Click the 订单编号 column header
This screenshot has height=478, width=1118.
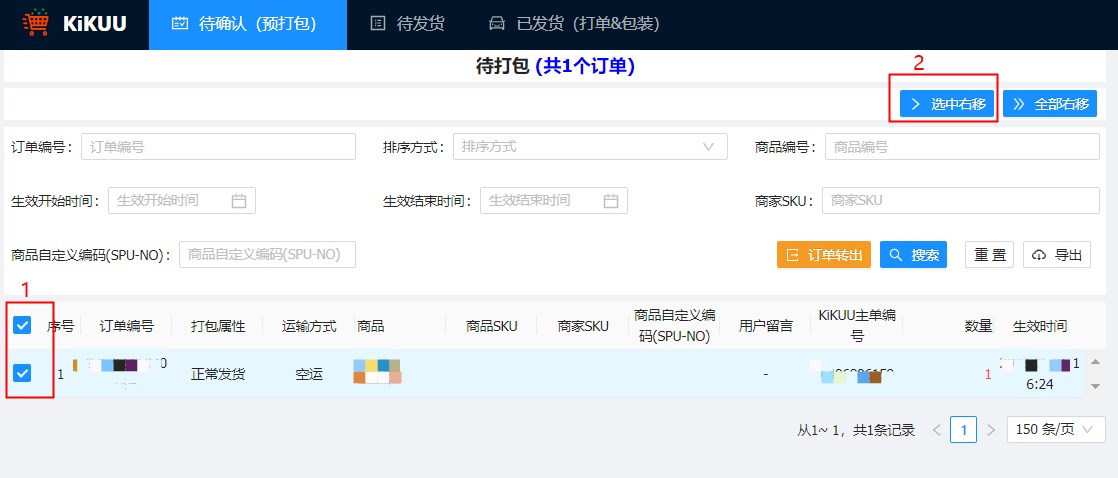pos(126,326)
